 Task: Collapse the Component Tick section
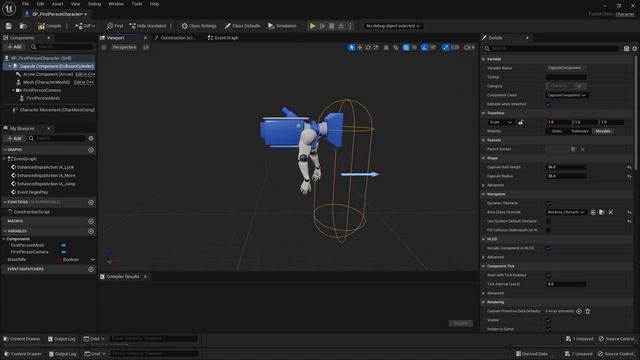coord(484,266)
